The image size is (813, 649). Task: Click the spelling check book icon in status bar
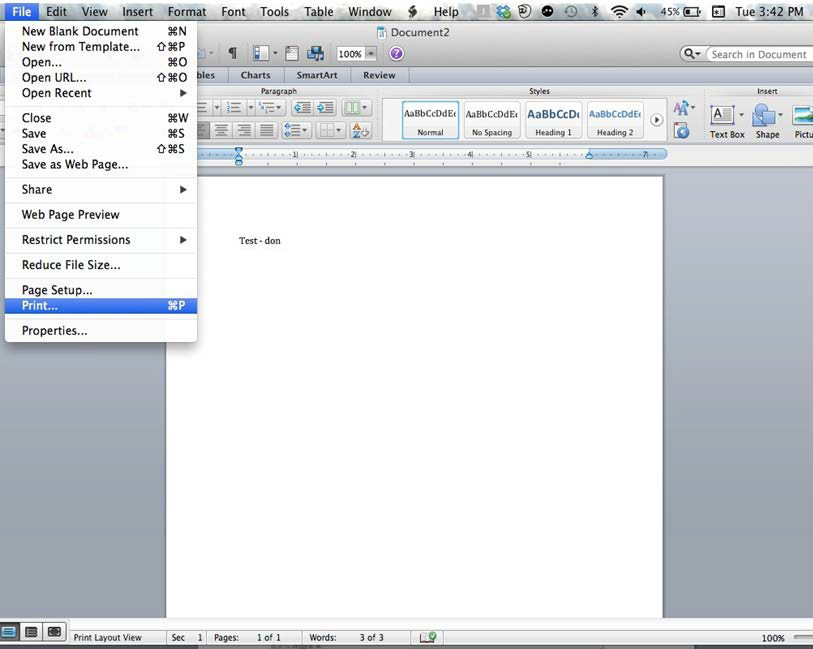coord(428,637)
